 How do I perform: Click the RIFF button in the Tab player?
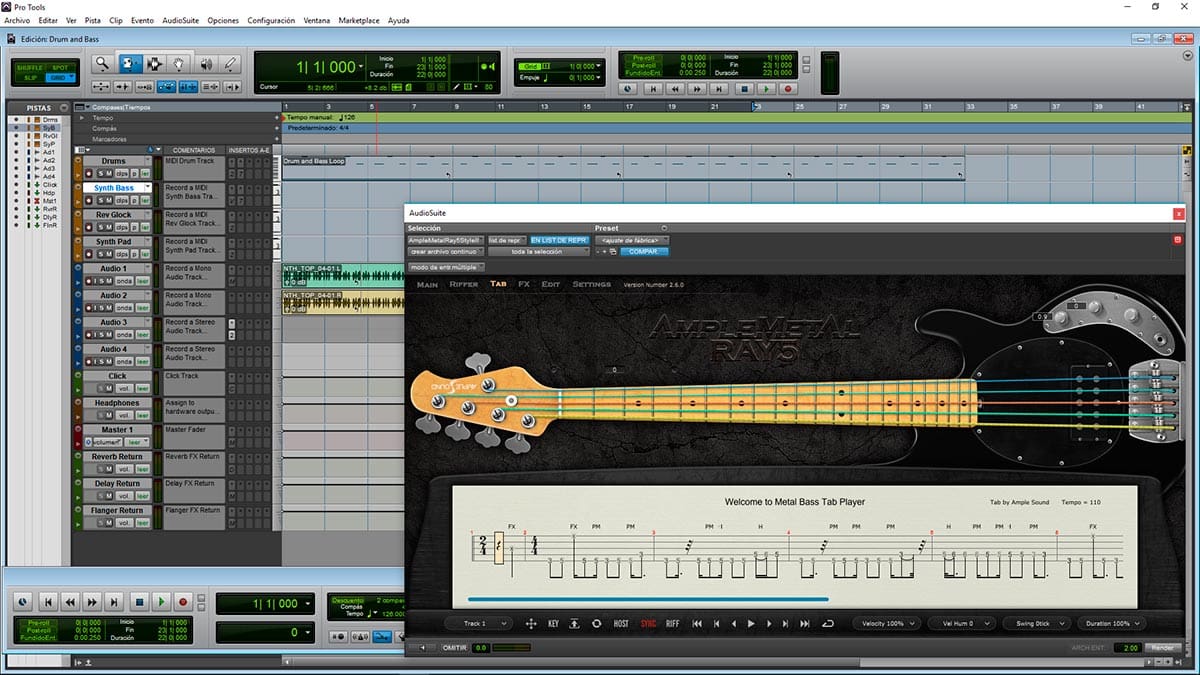click(673, 624)
